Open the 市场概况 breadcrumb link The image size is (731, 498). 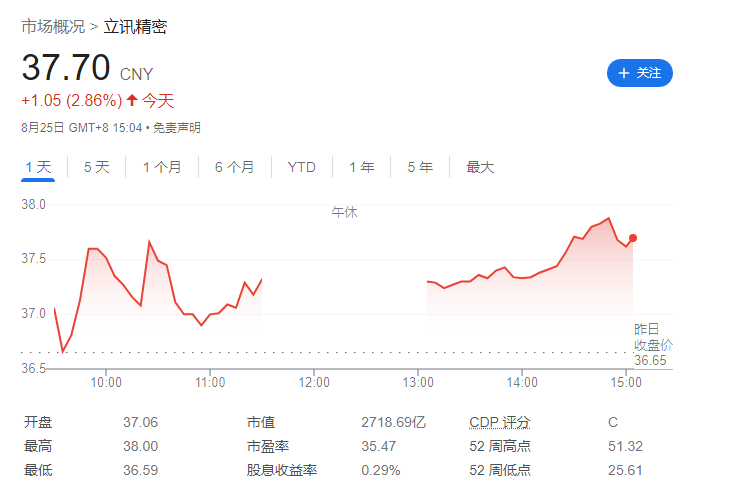tap(53, 27)
